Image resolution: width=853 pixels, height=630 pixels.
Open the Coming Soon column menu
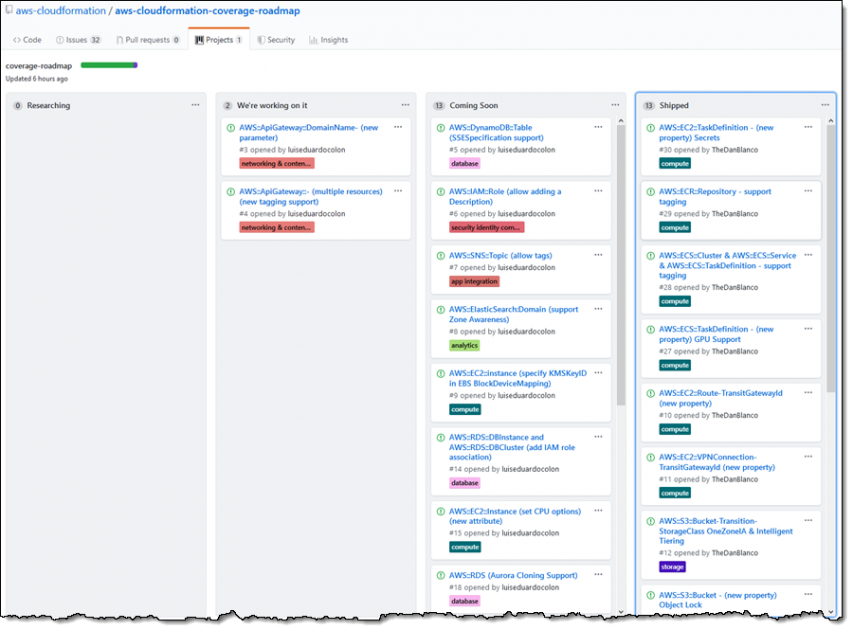point(615,104)
